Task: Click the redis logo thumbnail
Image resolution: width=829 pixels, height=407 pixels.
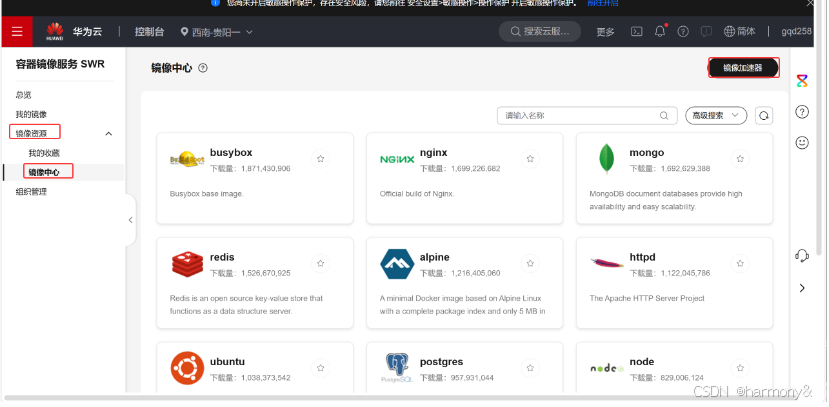Action: pos(187,264)
